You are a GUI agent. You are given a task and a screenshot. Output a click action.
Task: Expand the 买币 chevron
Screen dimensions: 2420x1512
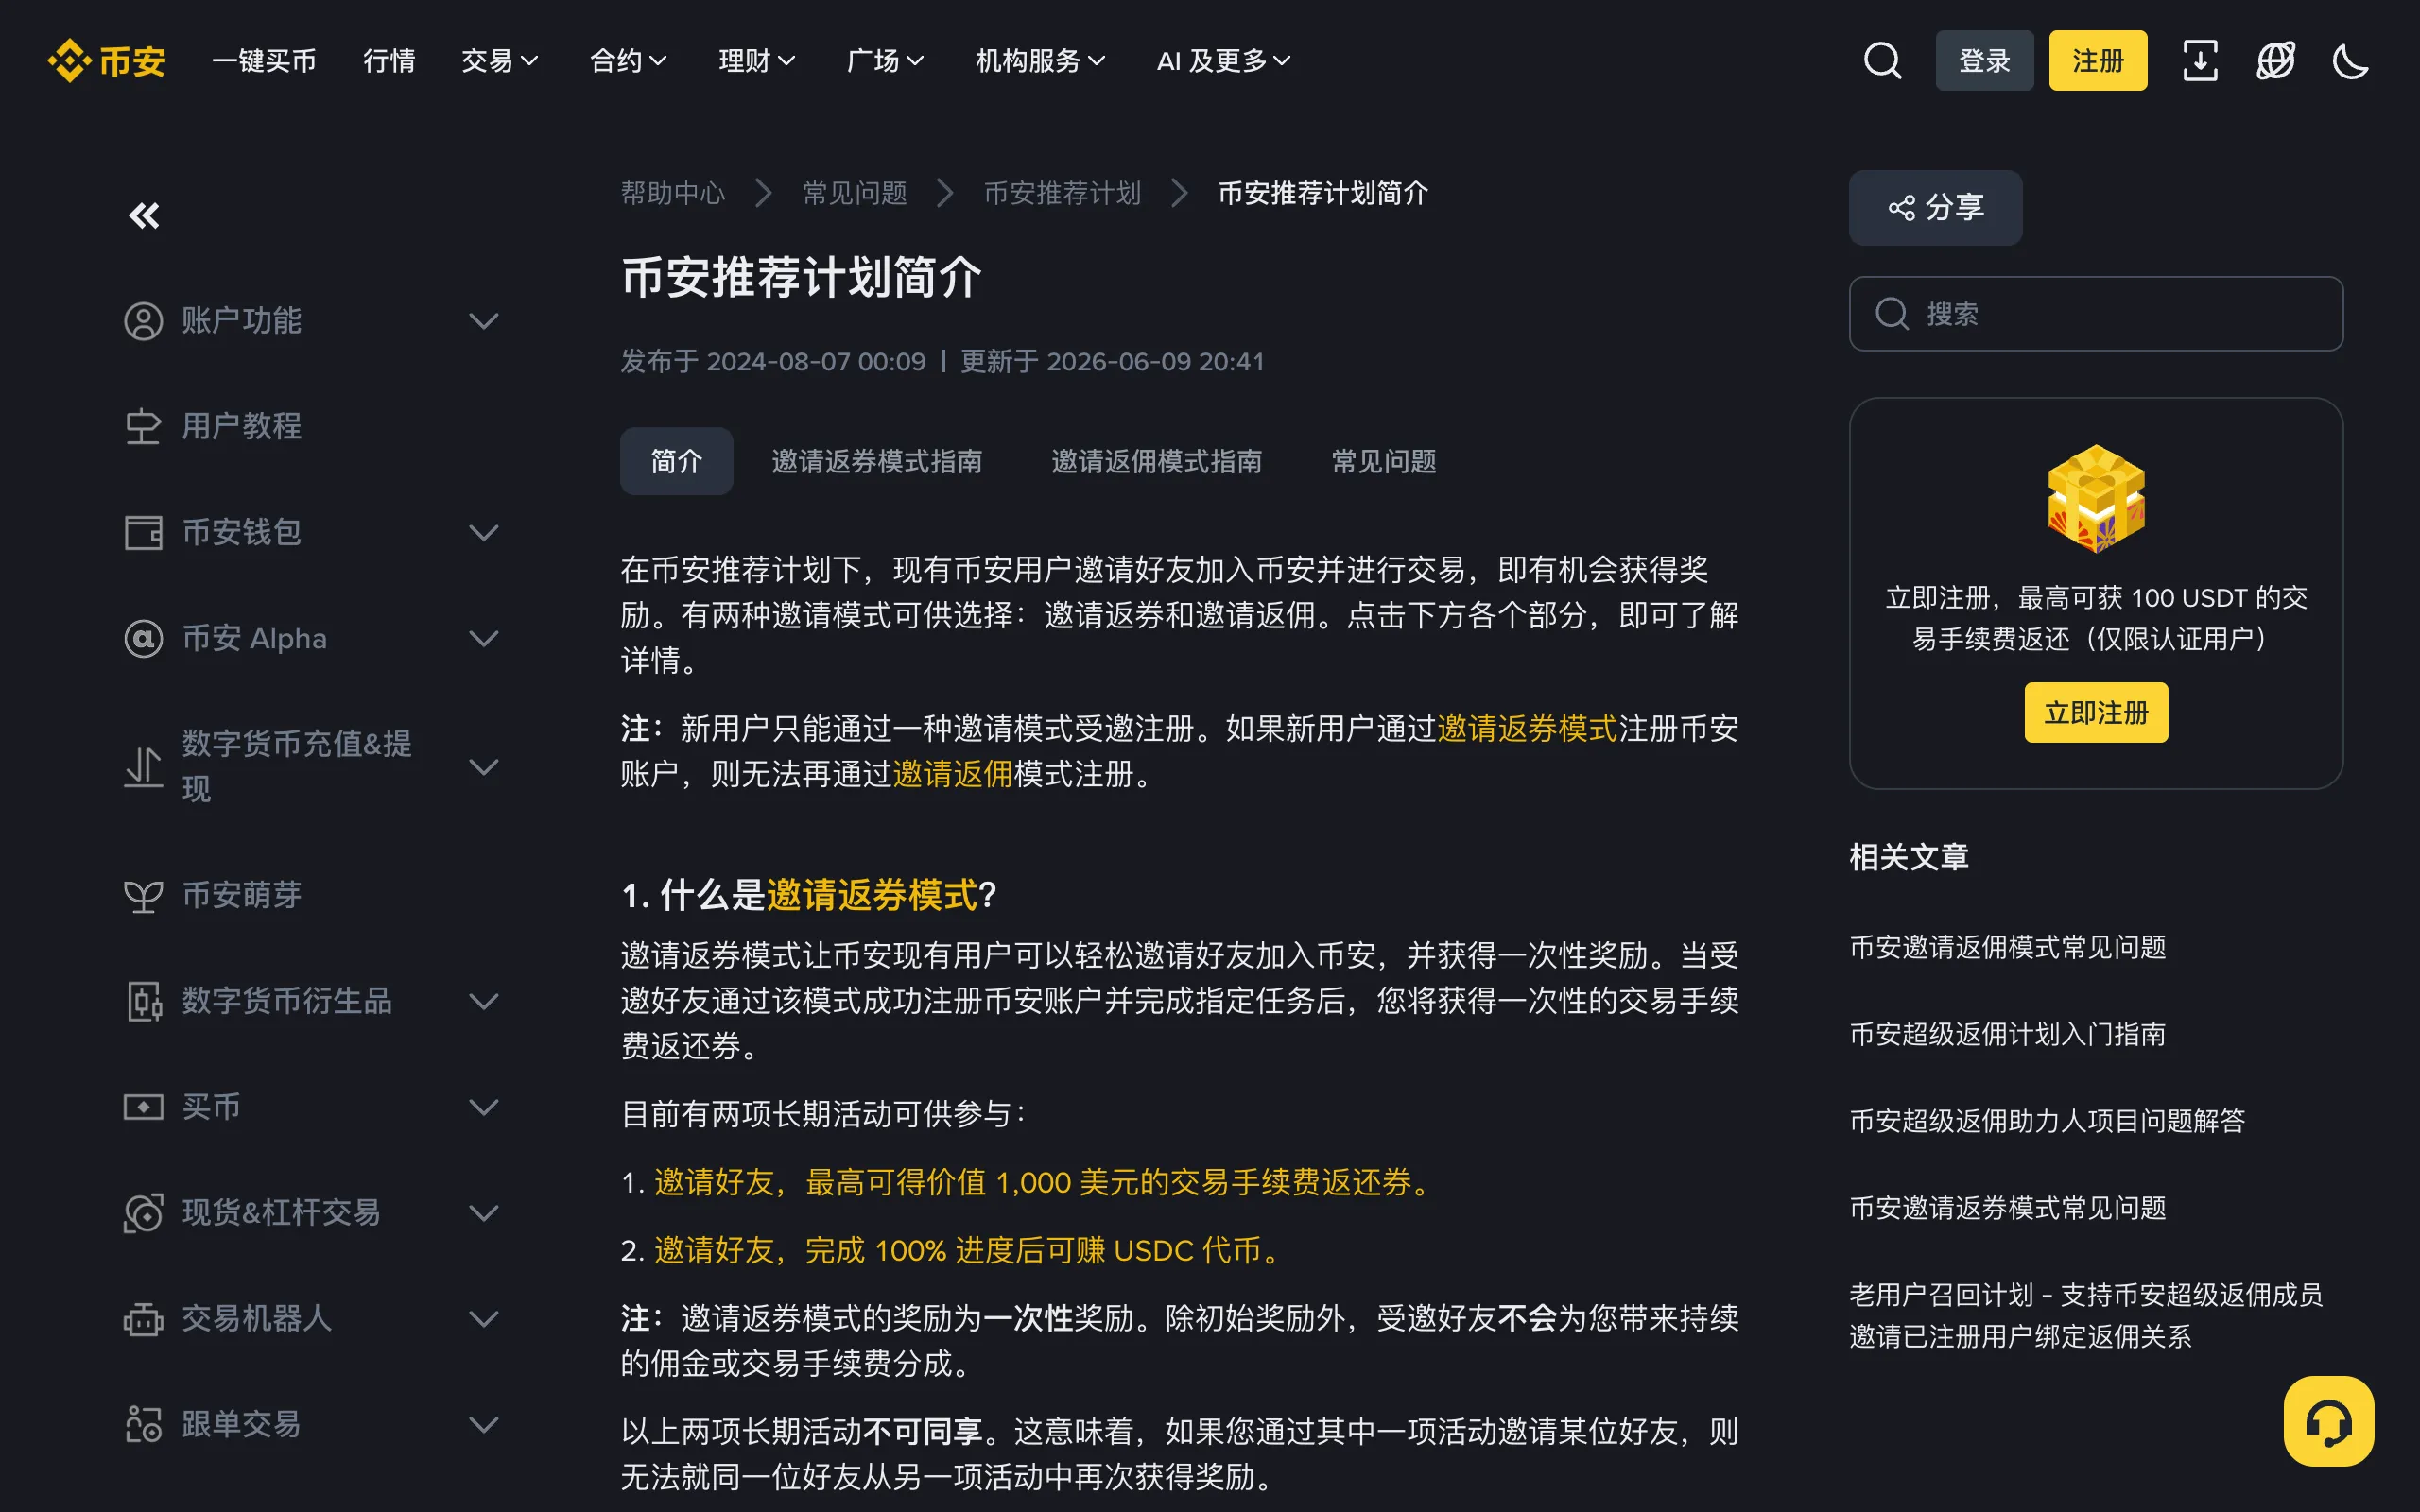pos(484,1107)
